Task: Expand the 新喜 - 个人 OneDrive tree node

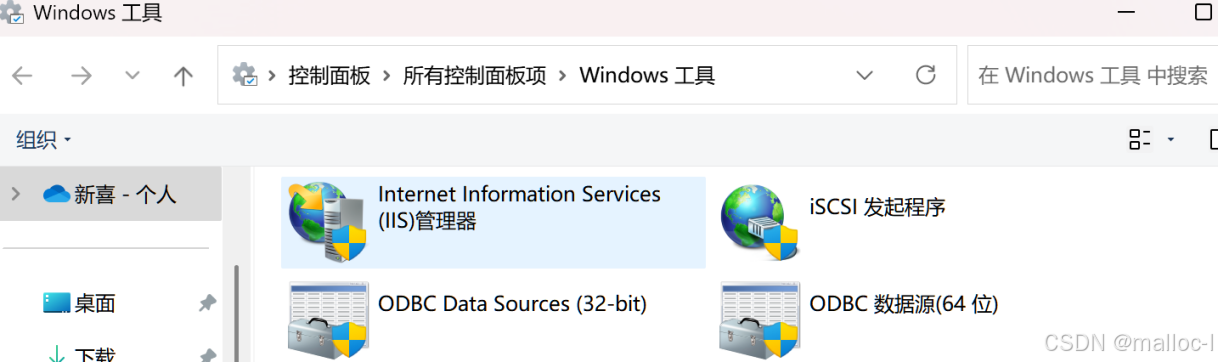Action: click(x=15, y=194)
